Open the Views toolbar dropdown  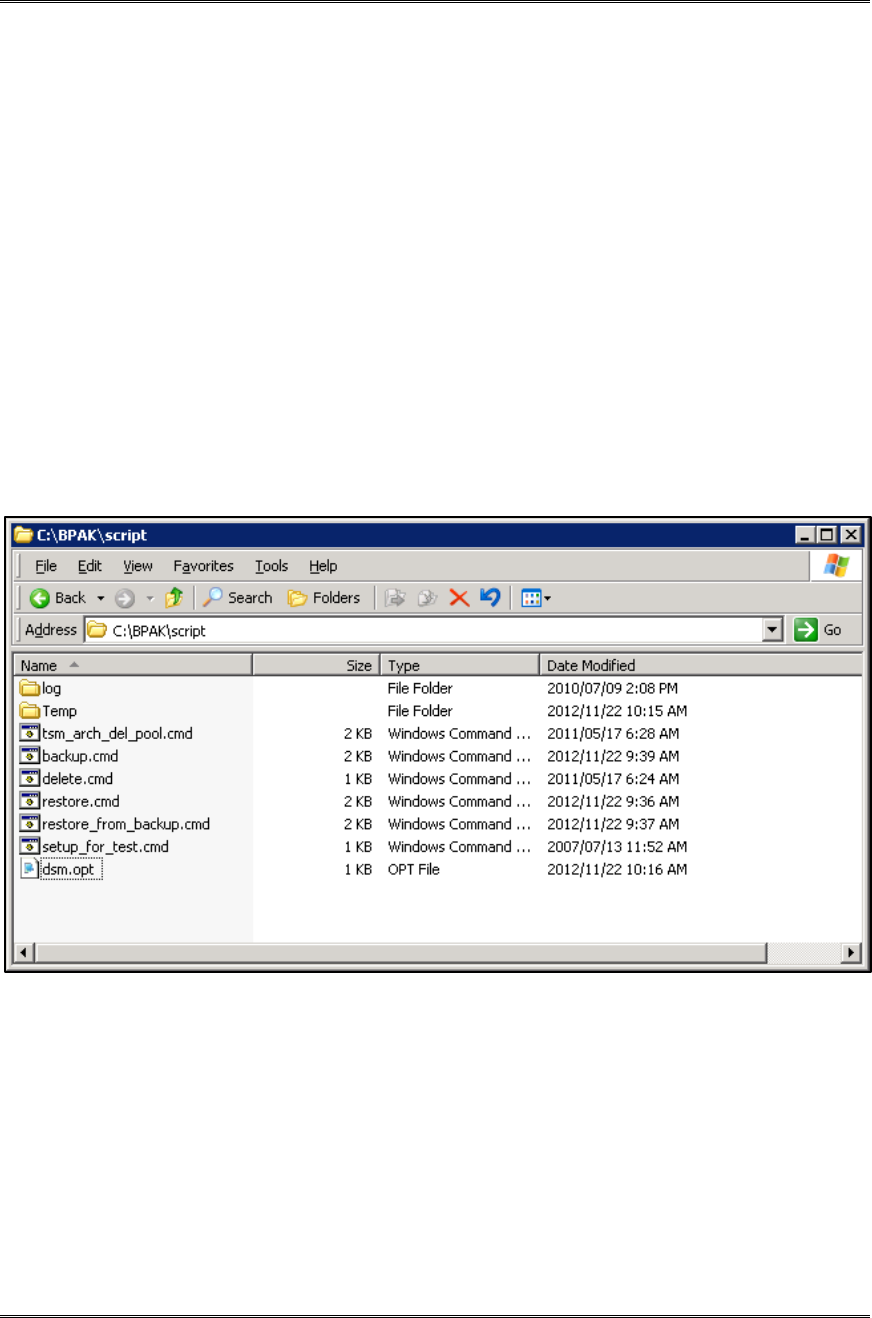536,598
